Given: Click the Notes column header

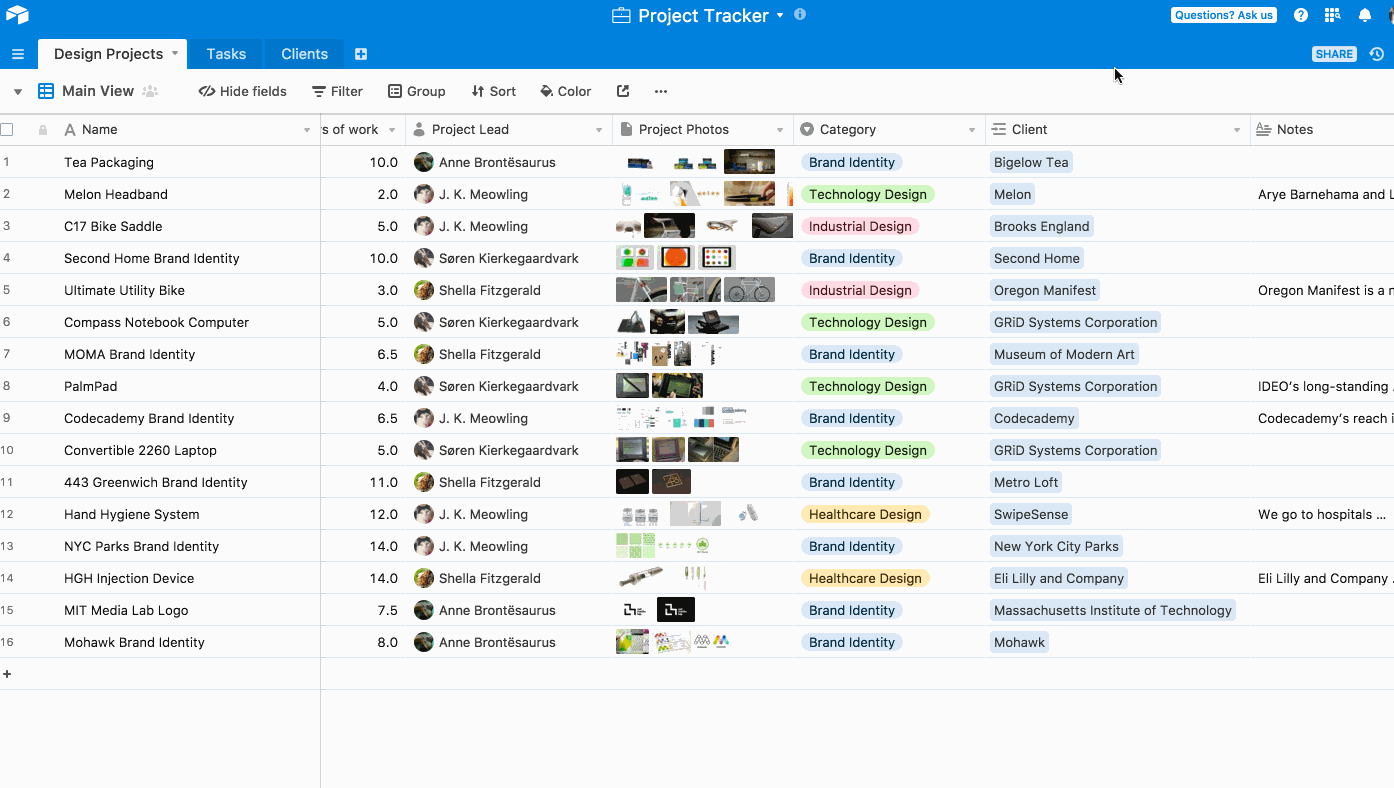Looking at the screenshot, I should tap(1322, 130).
